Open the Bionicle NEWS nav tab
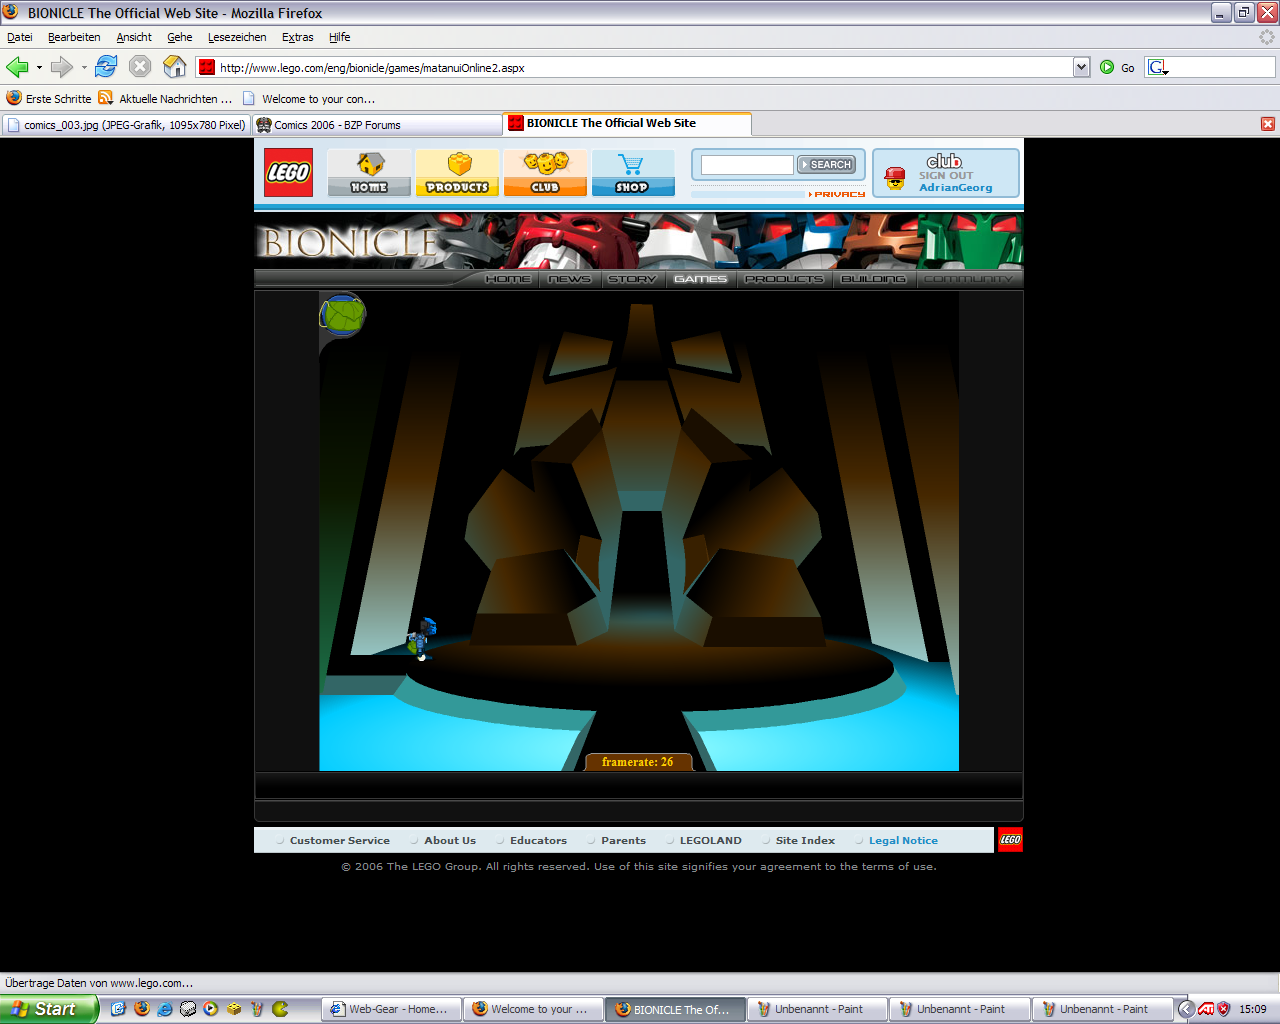The height and width of the screenshot is (1024, 1280). coord(570,279)
